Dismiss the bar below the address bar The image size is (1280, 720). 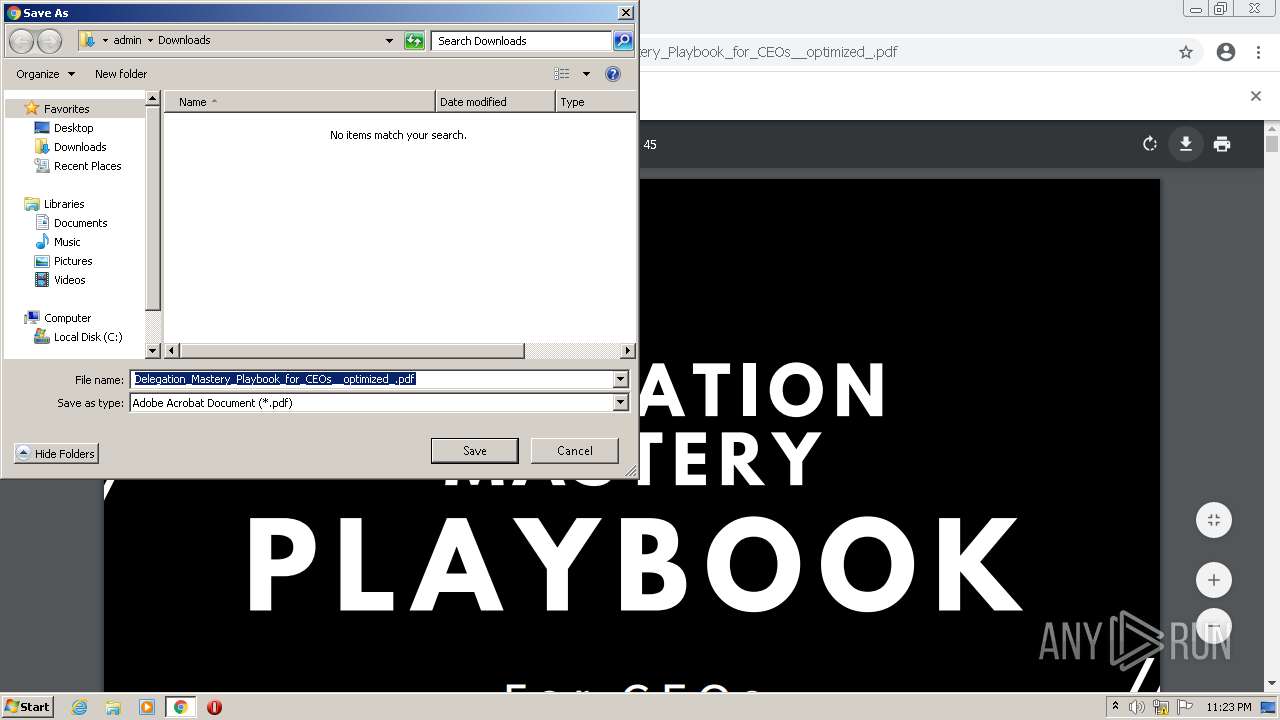point(1256,96)
